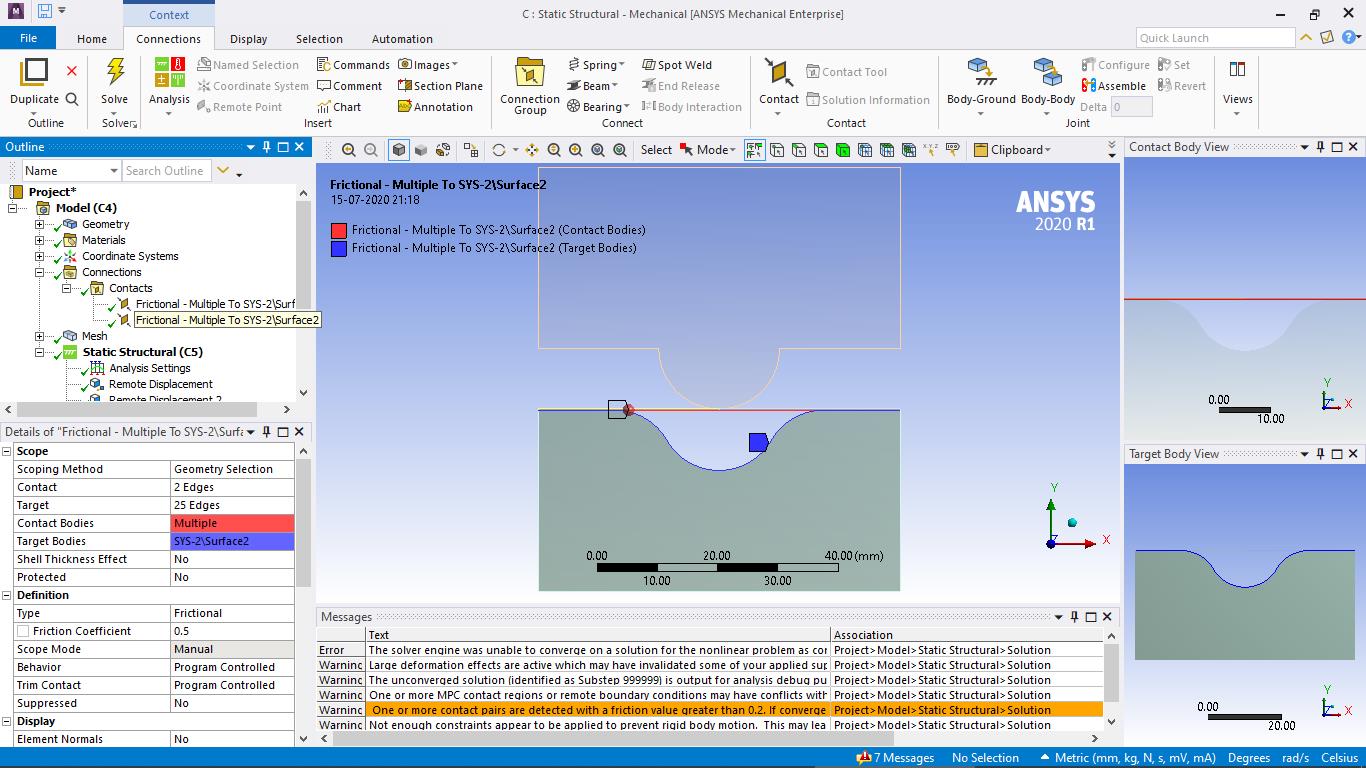Collapse the Connections tree node

pyautogui.click(x=40, y=272)
